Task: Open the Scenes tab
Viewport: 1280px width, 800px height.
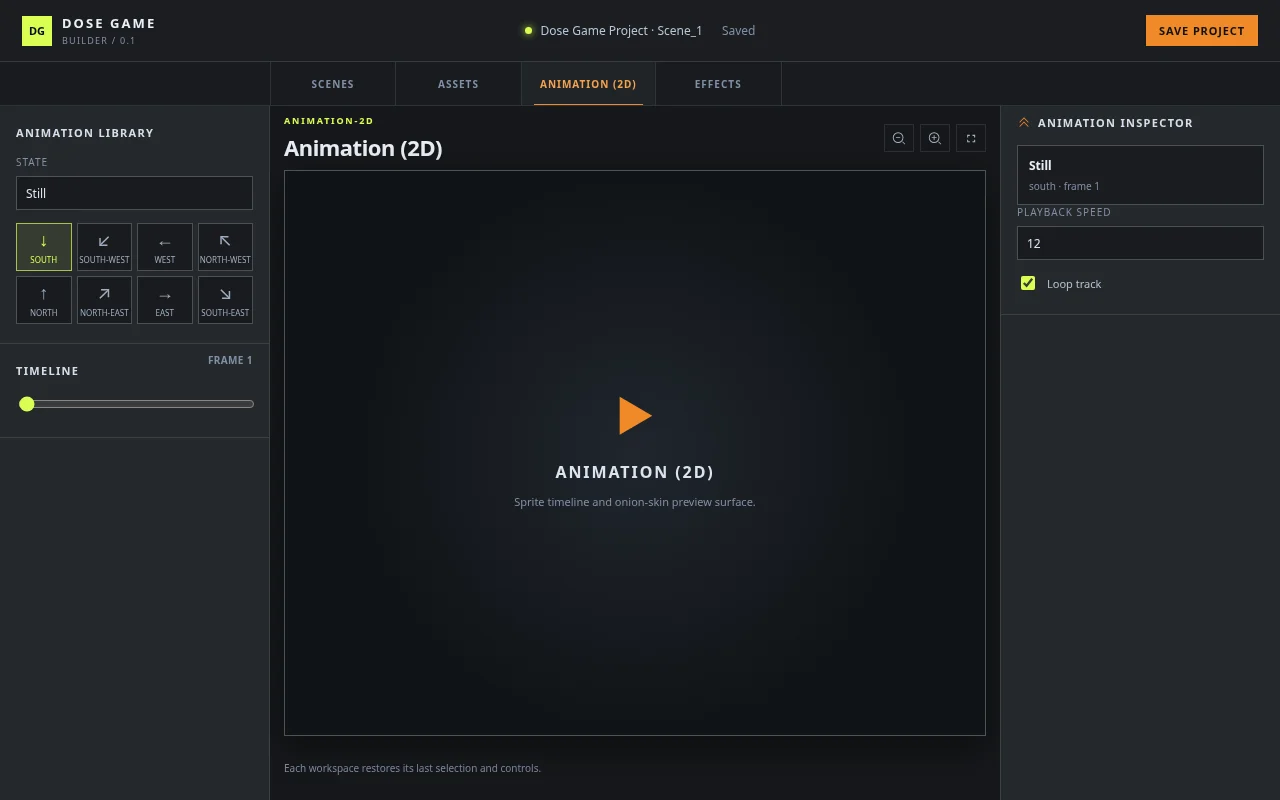Action: click(x=333, y=84)
